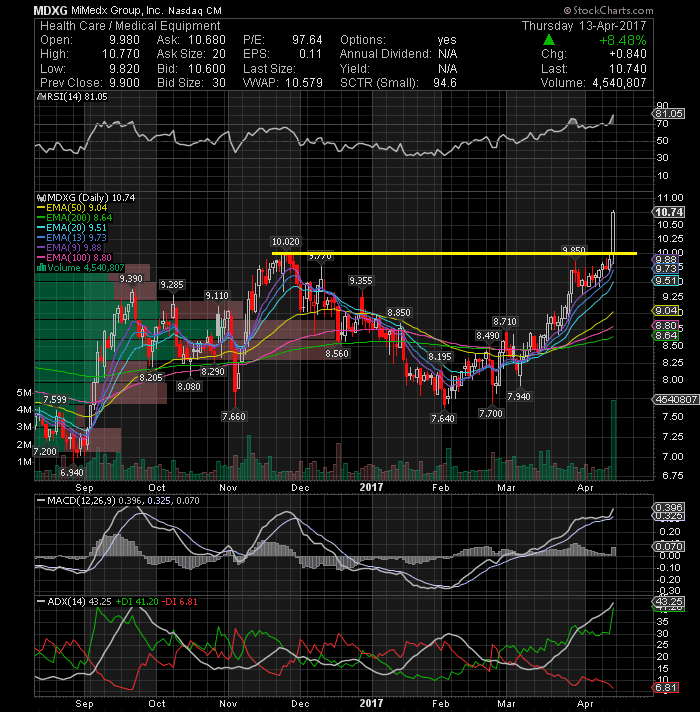This screenshot has height=712, width=700.
Task: Click the VWAP value 10.579
Action: pos(304,83)
